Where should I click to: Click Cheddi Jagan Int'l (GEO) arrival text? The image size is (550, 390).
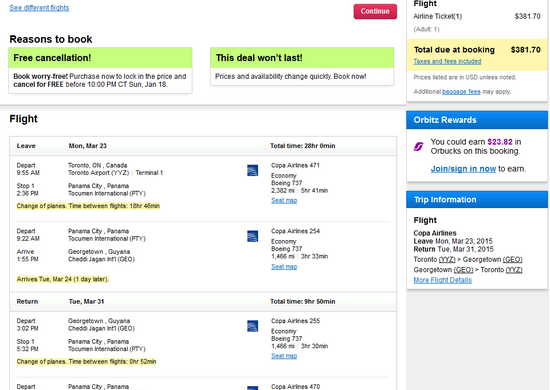[x=101, y=259]
